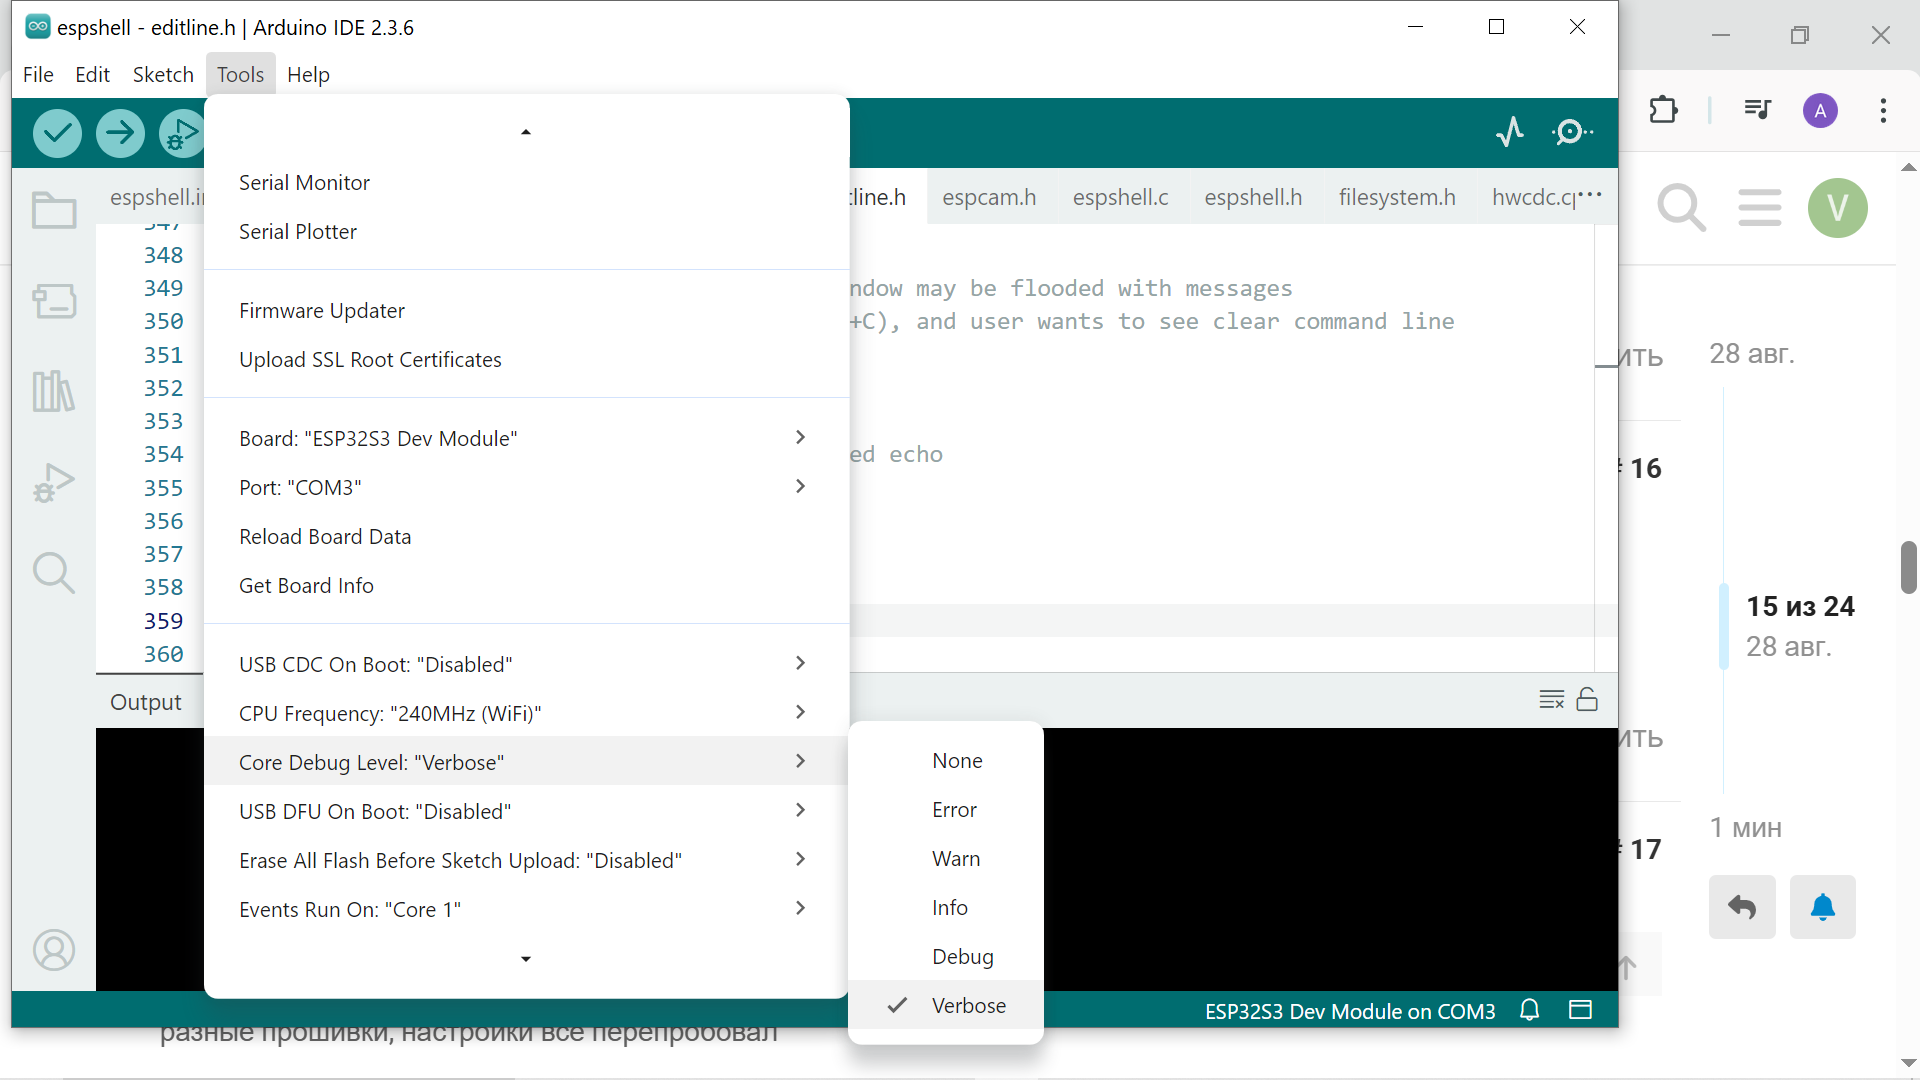Screen dimensions: 1920x1080
Task: Select Error debug level
Action: 946,810
